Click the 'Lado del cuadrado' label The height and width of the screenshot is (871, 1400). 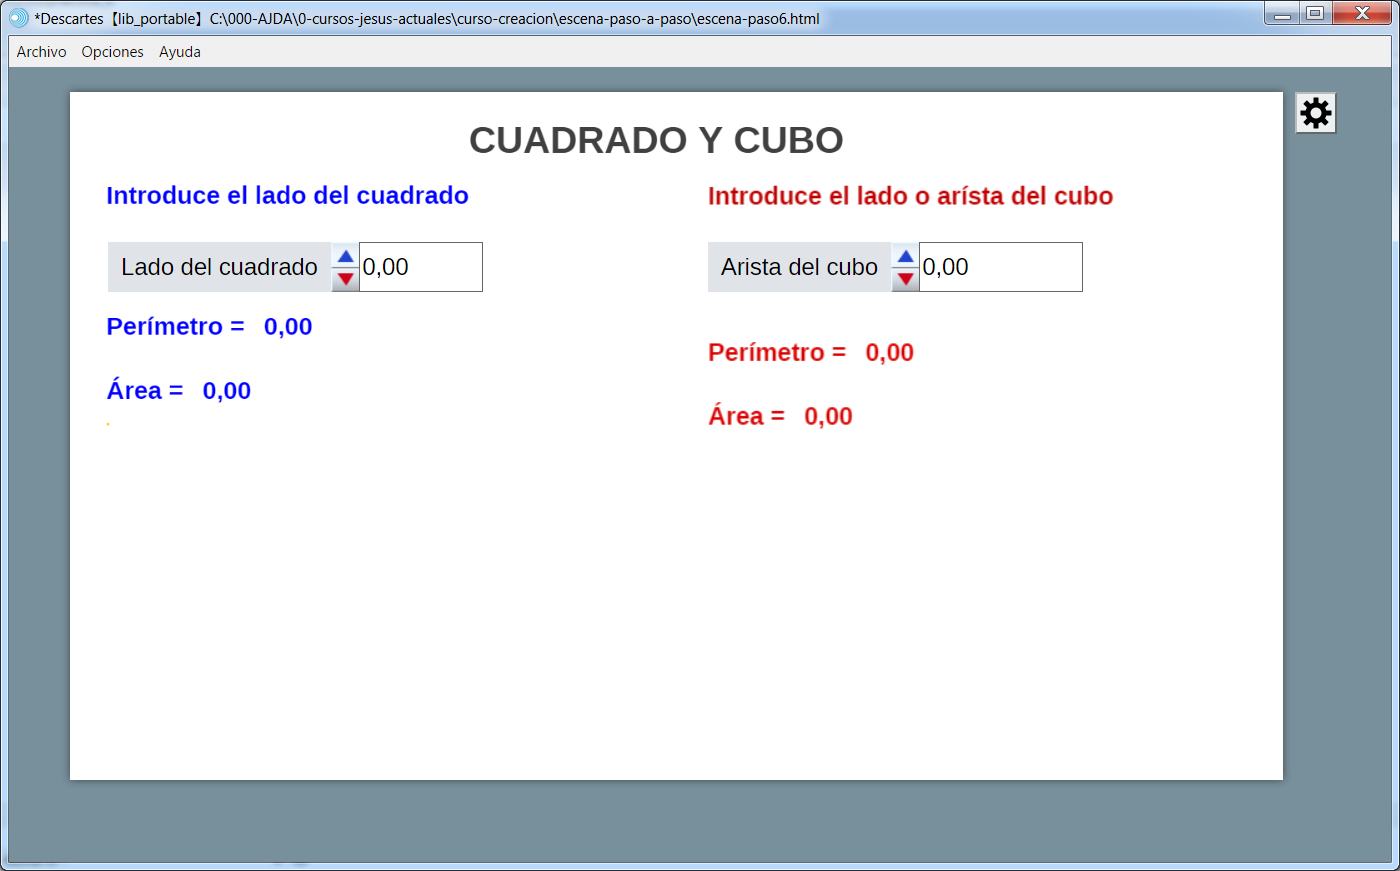click(219, 267)
